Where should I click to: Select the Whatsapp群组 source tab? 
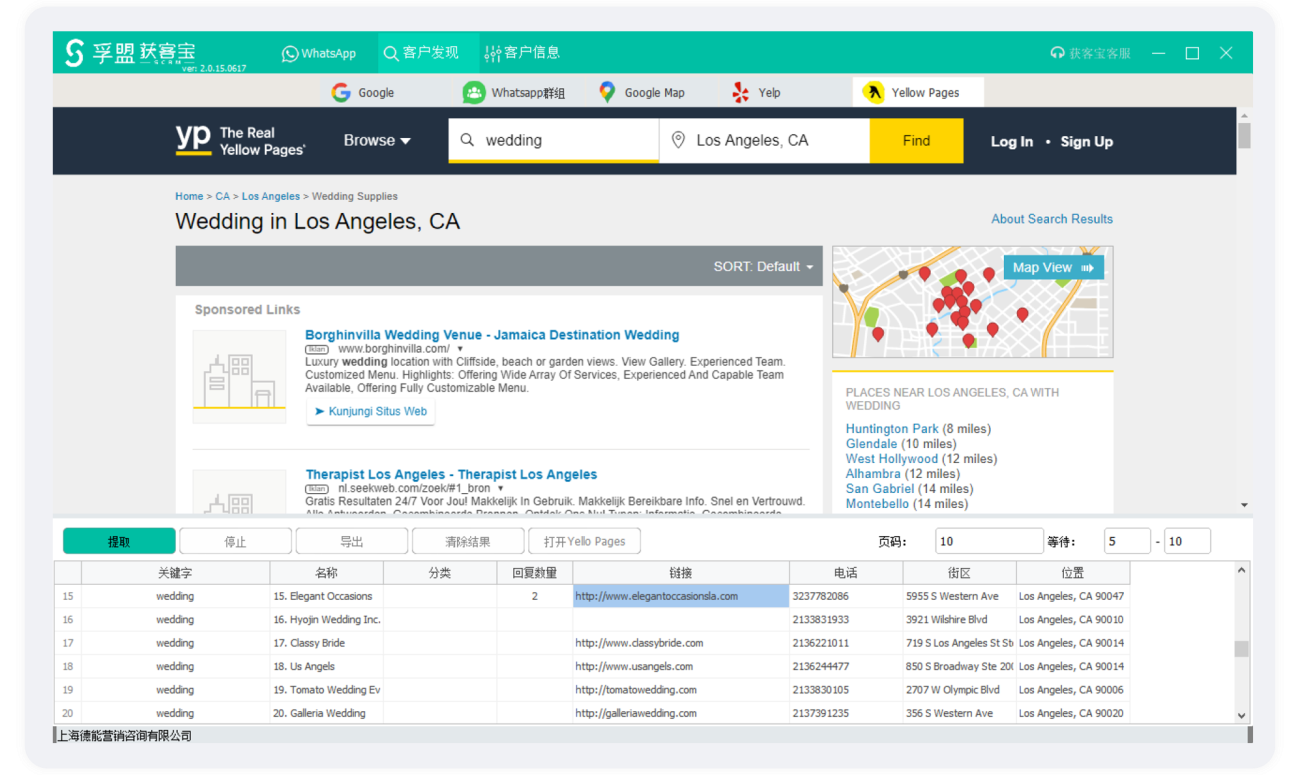click(x=514, y=92)
